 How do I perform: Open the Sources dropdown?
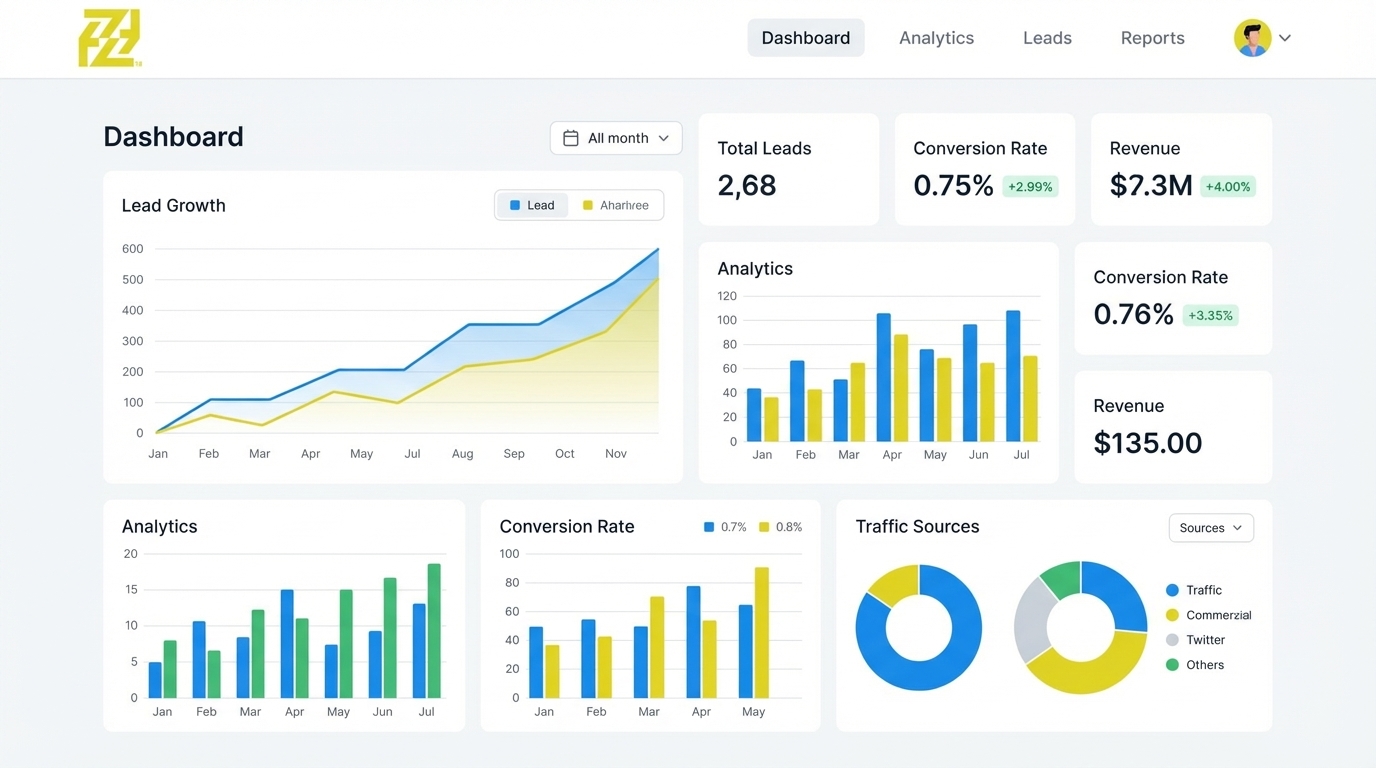1210,527
